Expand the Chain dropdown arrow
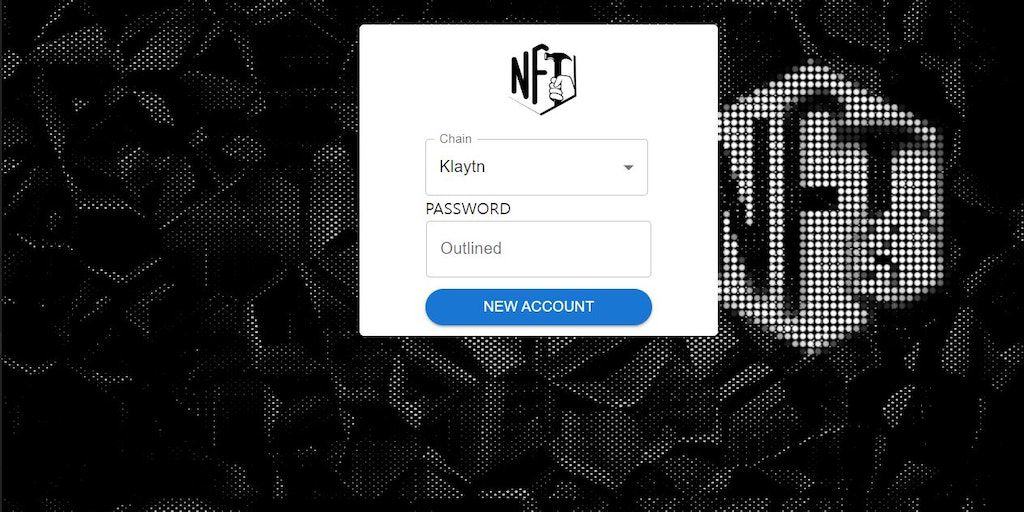Image resolution: width=1024 pixels, height=512 pixels. pos(628,168)
